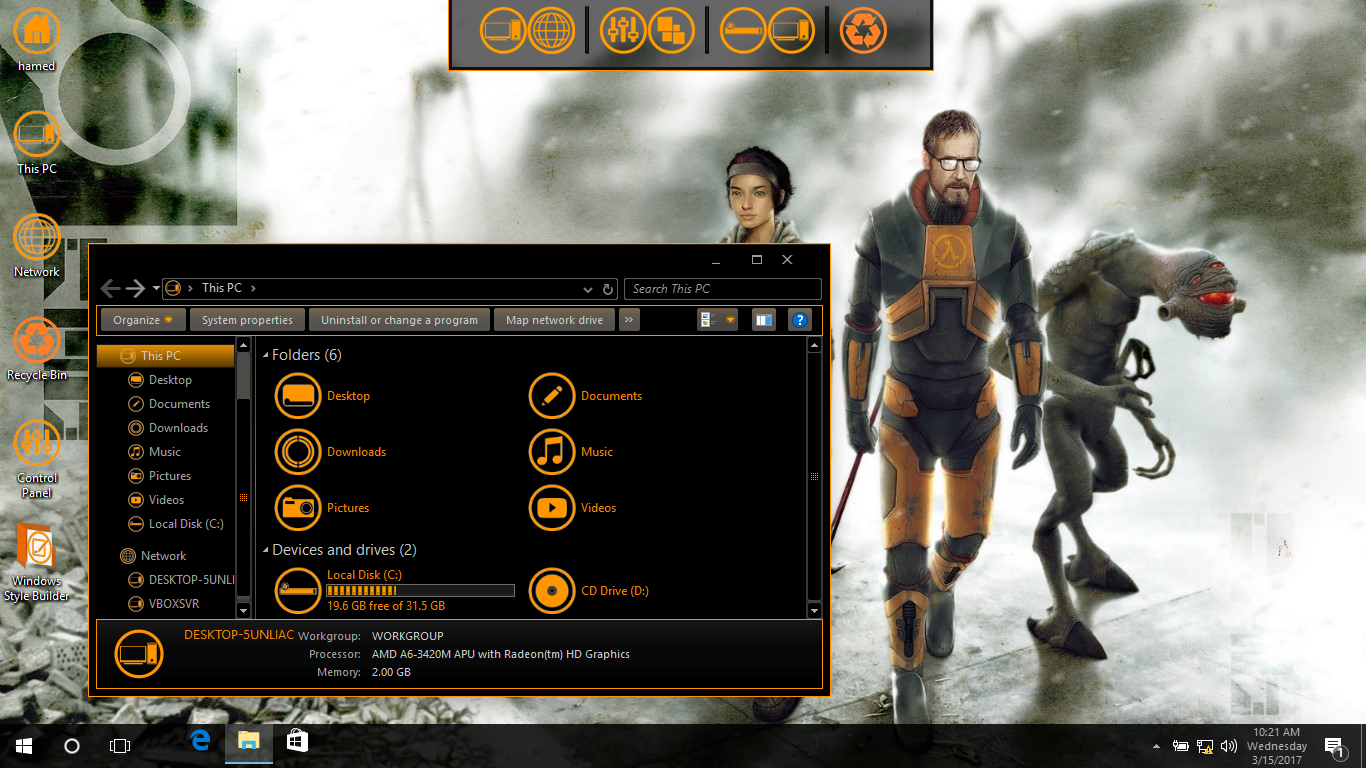The width and height of the screenshot is (1366, 768).
Task: Open the Music folder icon
Action: click(551, 452)
